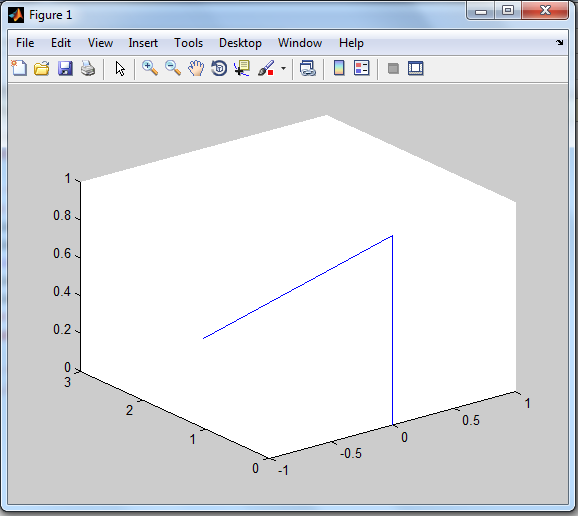The width and height of the screenshot is (578, 516).
Task: Click the New Figure icon
Action: tap(19, 69)
